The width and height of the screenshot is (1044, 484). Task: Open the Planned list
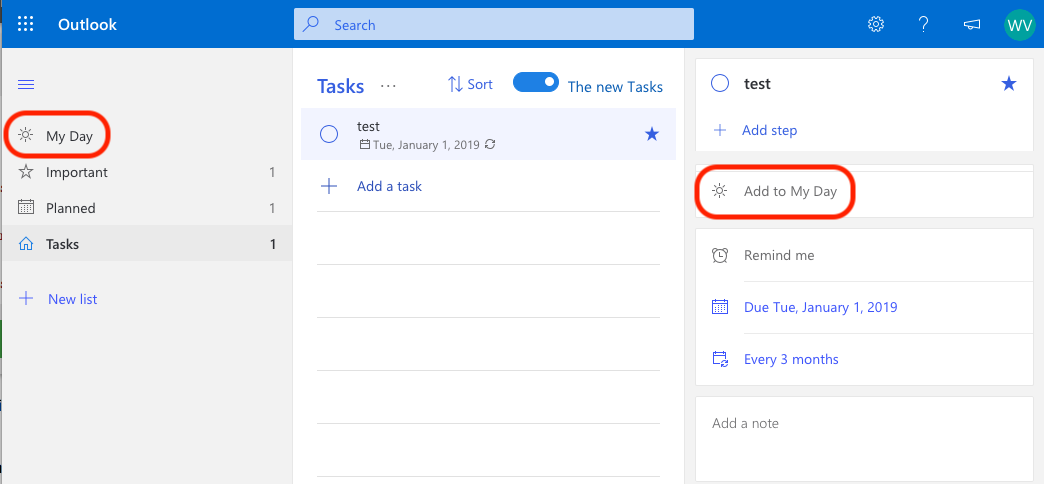tap(146, 208)
